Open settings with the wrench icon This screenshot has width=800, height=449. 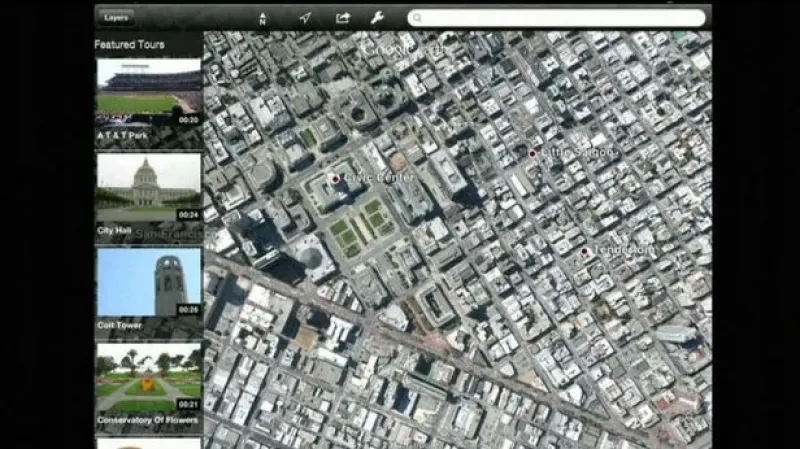377,17
